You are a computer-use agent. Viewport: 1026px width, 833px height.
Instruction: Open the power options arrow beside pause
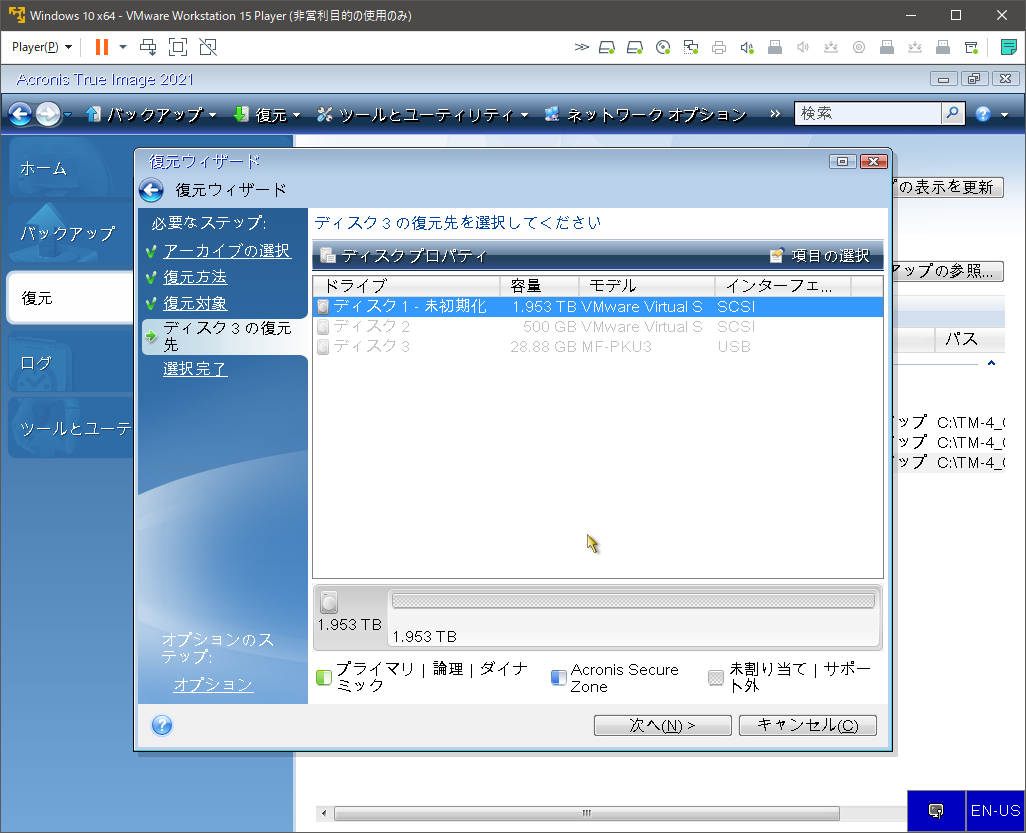(x=122, y=47)
